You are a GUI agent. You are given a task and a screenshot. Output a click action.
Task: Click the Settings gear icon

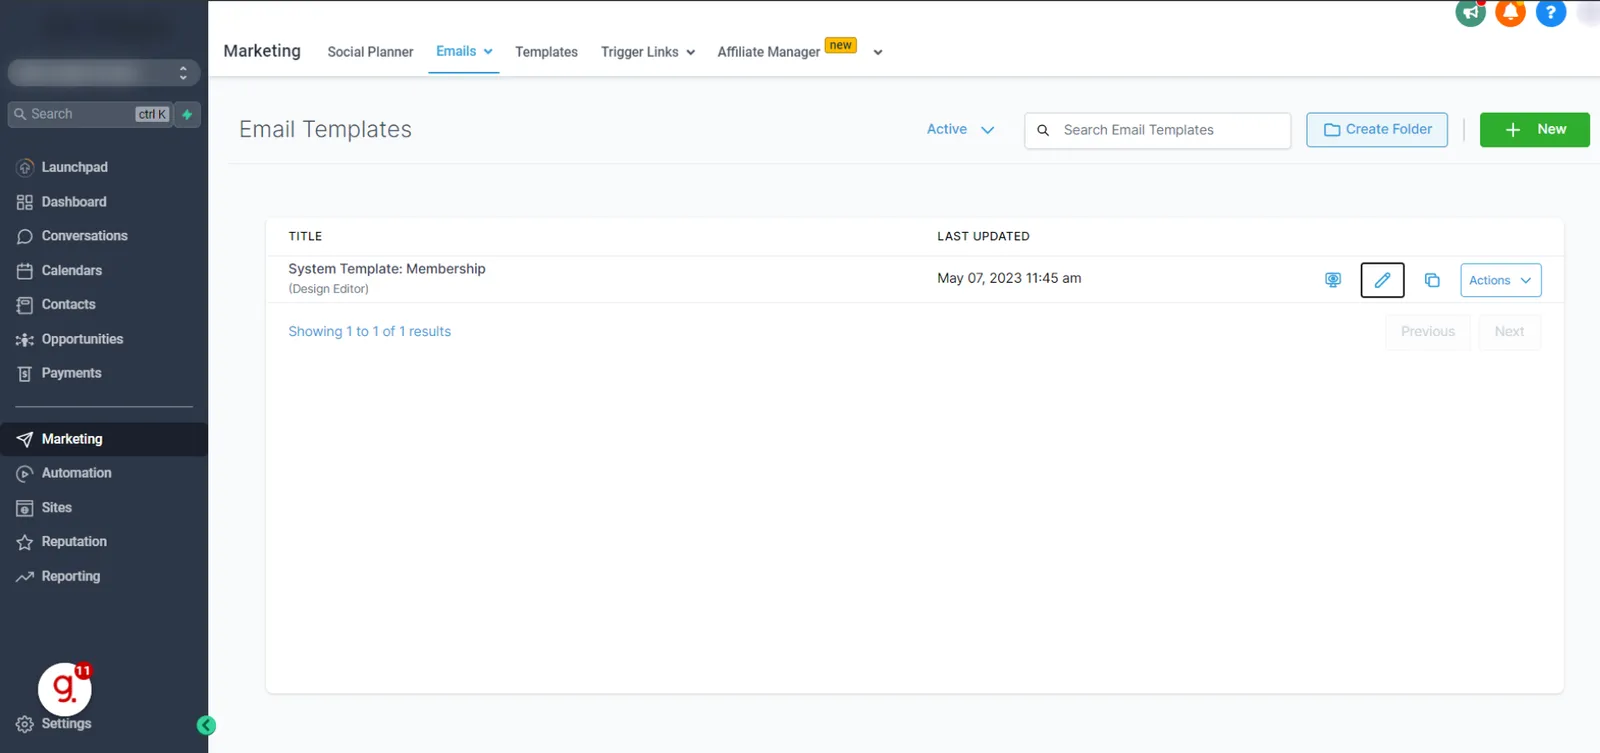tap(25, 724)
